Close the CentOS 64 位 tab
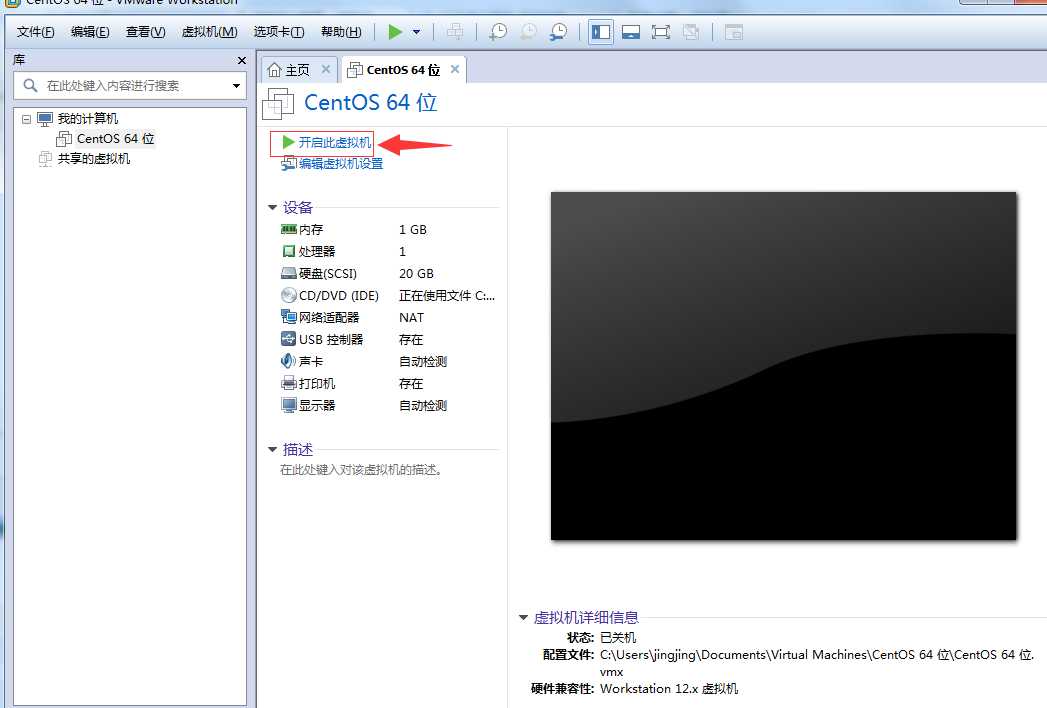The height and width of the screenshot is (708, 1047). pos(455,69)
